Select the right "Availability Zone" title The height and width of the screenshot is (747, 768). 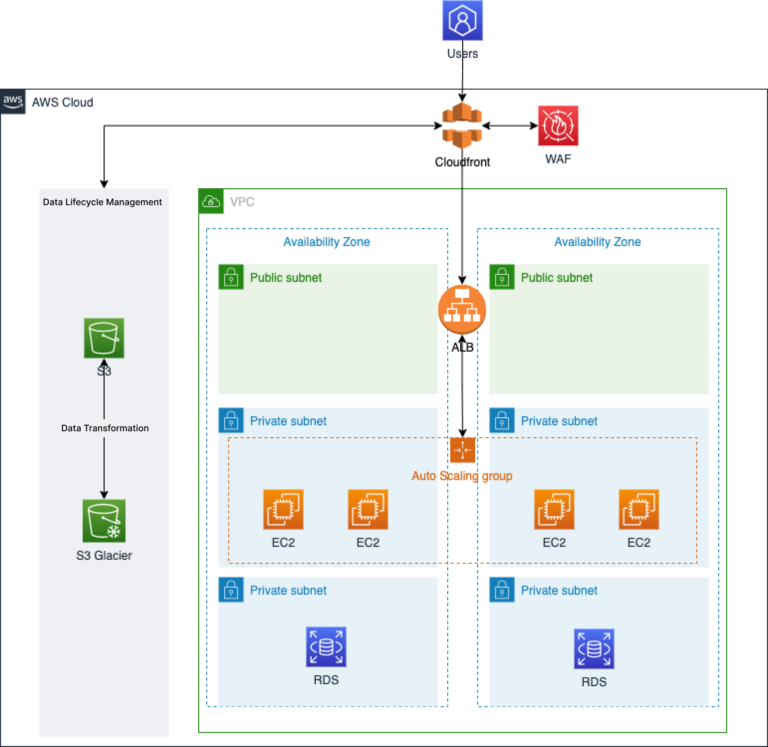coord(598,241)
